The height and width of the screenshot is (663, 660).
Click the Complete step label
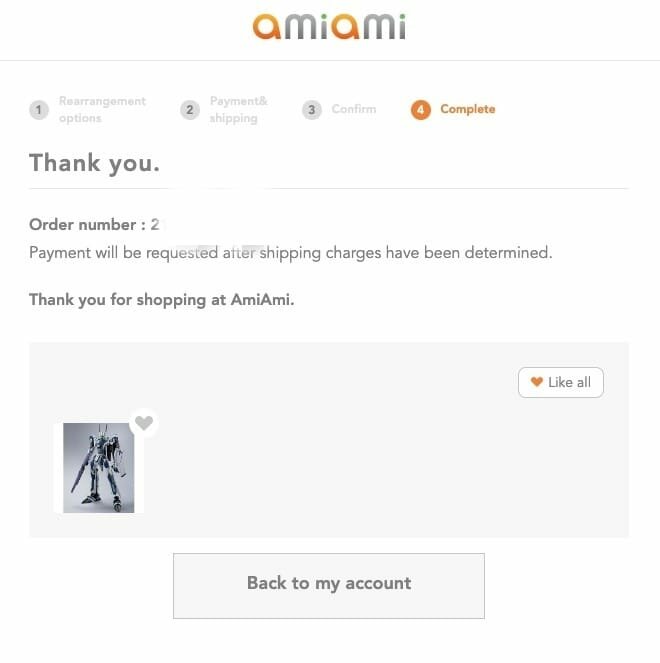click(x=468, y=109)
